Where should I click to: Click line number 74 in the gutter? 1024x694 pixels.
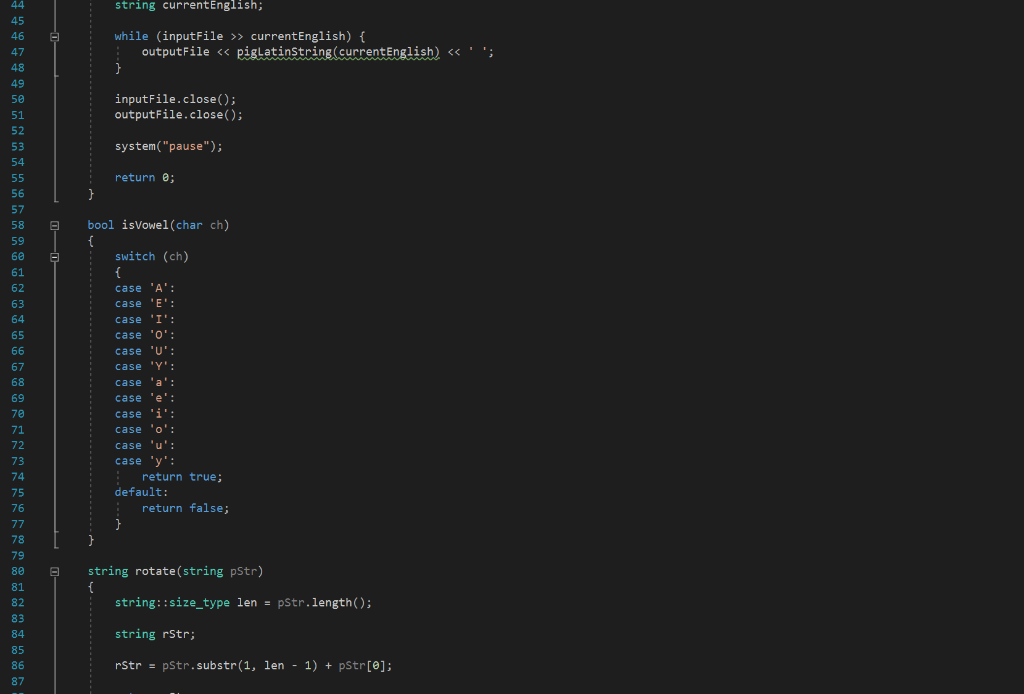[x=18, y=477]
